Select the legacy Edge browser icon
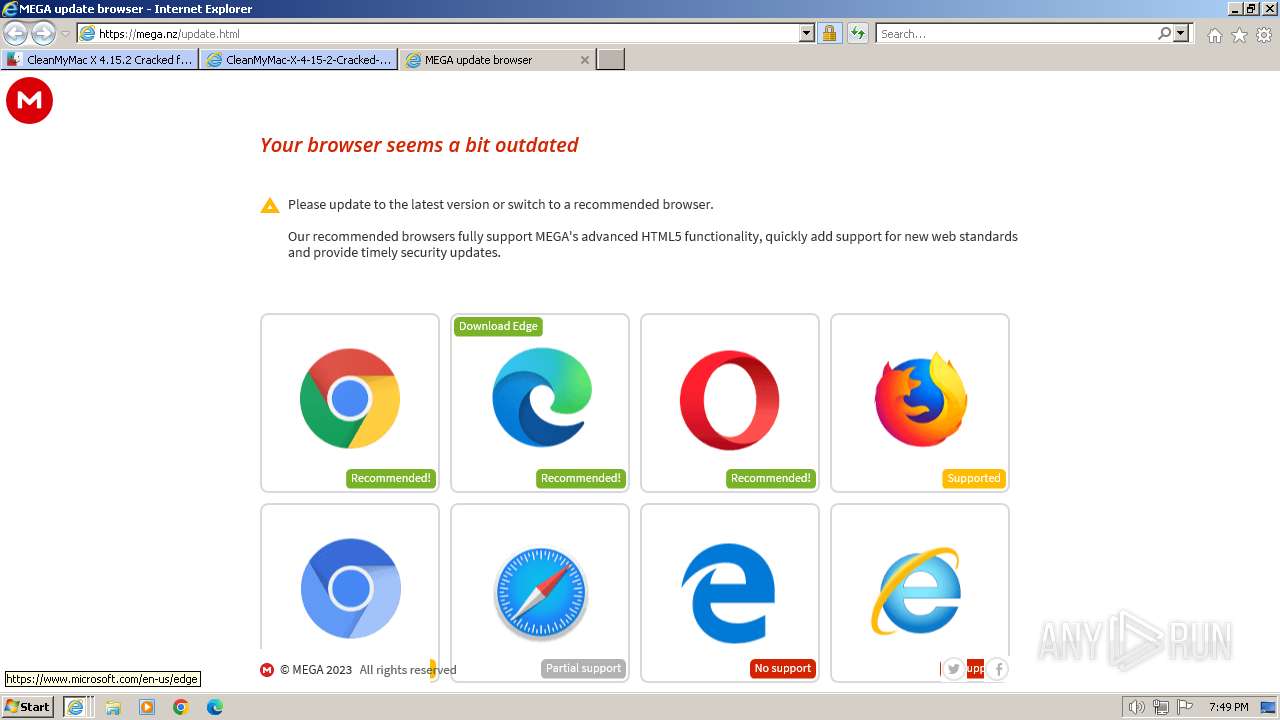This screenshot has width=1280, height=720. coord(728,592)
